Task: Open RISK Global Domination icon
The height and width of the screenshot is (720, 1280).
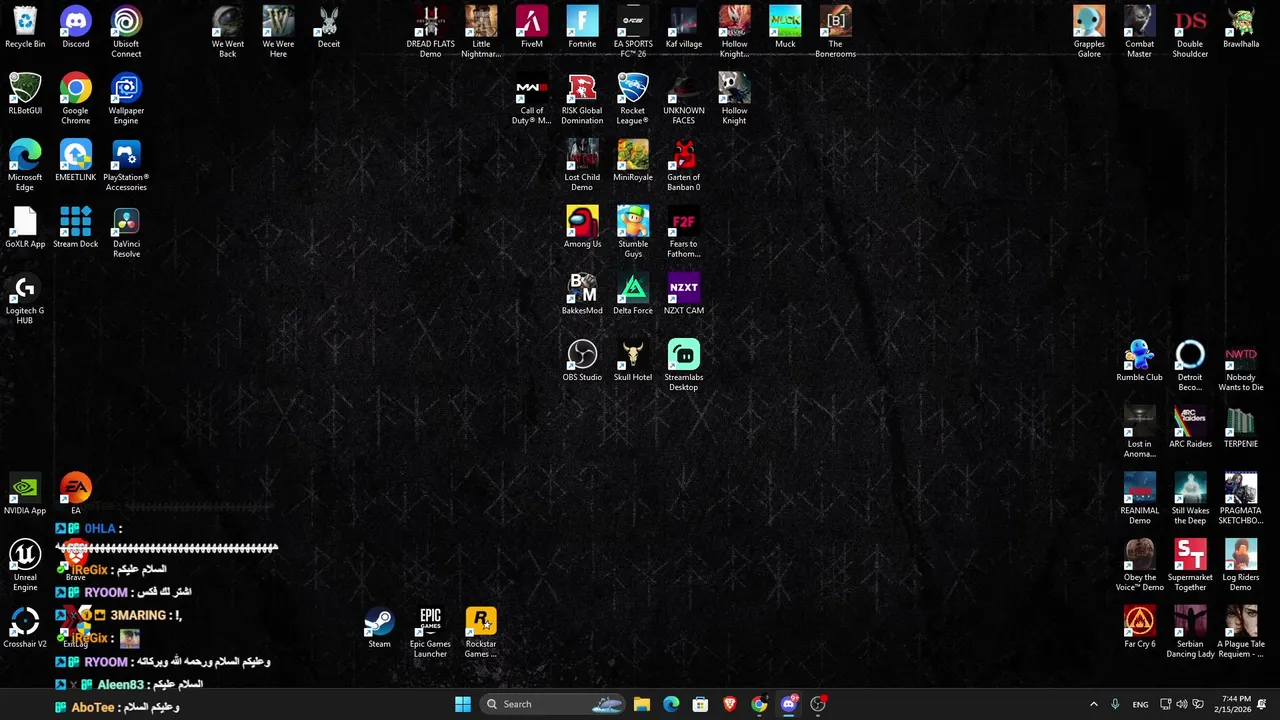Action: [x=582, y=99]
